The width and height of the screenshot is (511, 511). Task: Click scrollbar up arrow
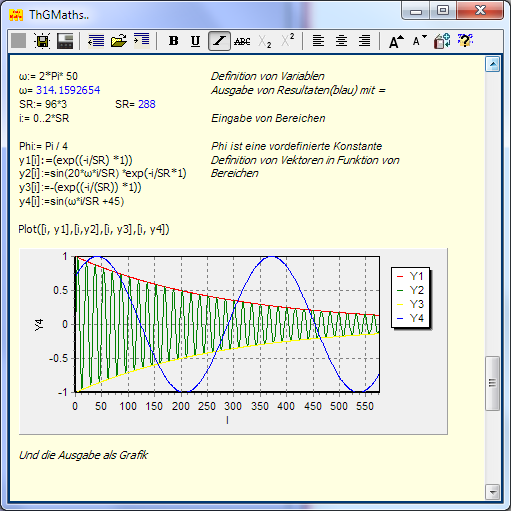pos(492,64)
